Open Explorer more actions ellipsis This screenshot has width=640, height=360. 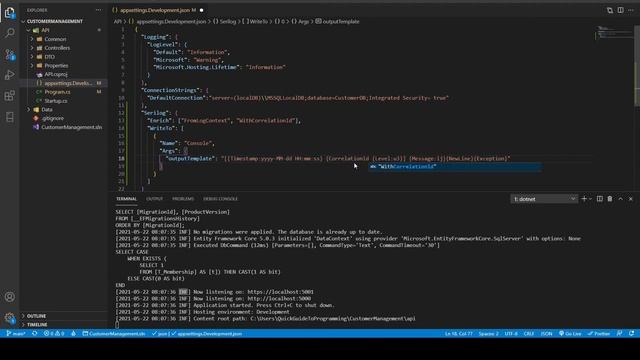pyautogui.click(x=99, y=10)
